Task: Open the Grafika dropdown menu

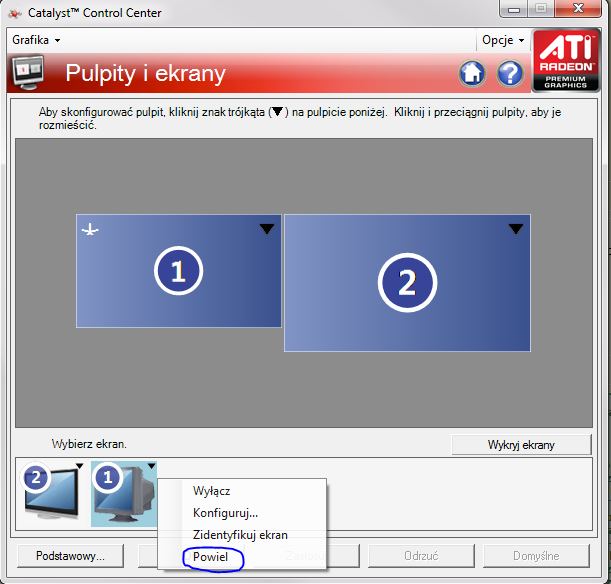Action: click(36, 40)
